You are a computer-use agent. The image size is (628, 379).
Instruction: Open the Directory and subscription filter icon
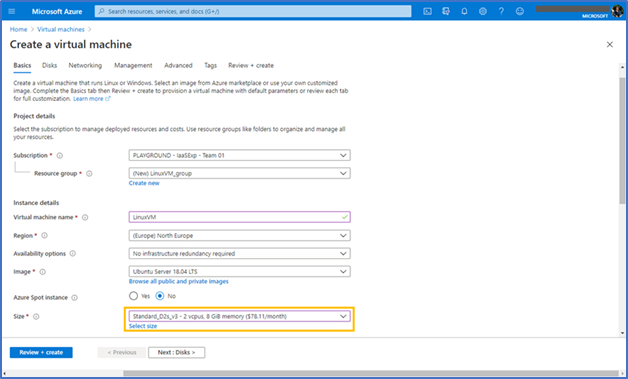446,12
